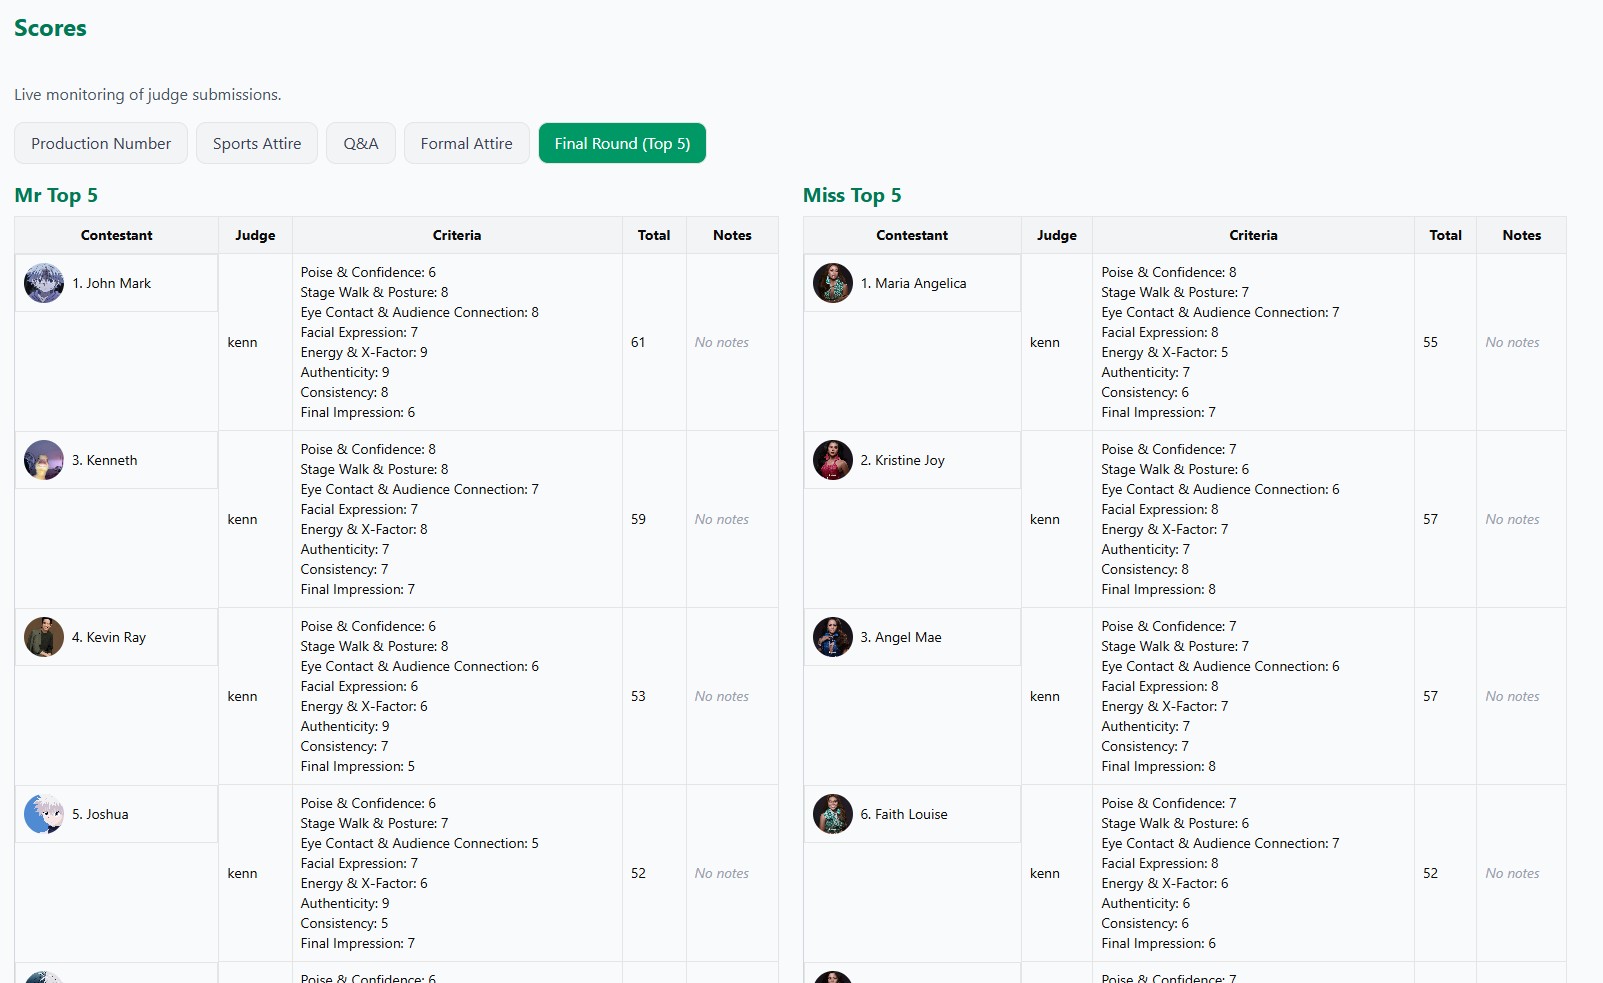The height and width of the screenshot is (983, 1603).
Task: Click Total column header in Mr table
Action: point(654,235)
